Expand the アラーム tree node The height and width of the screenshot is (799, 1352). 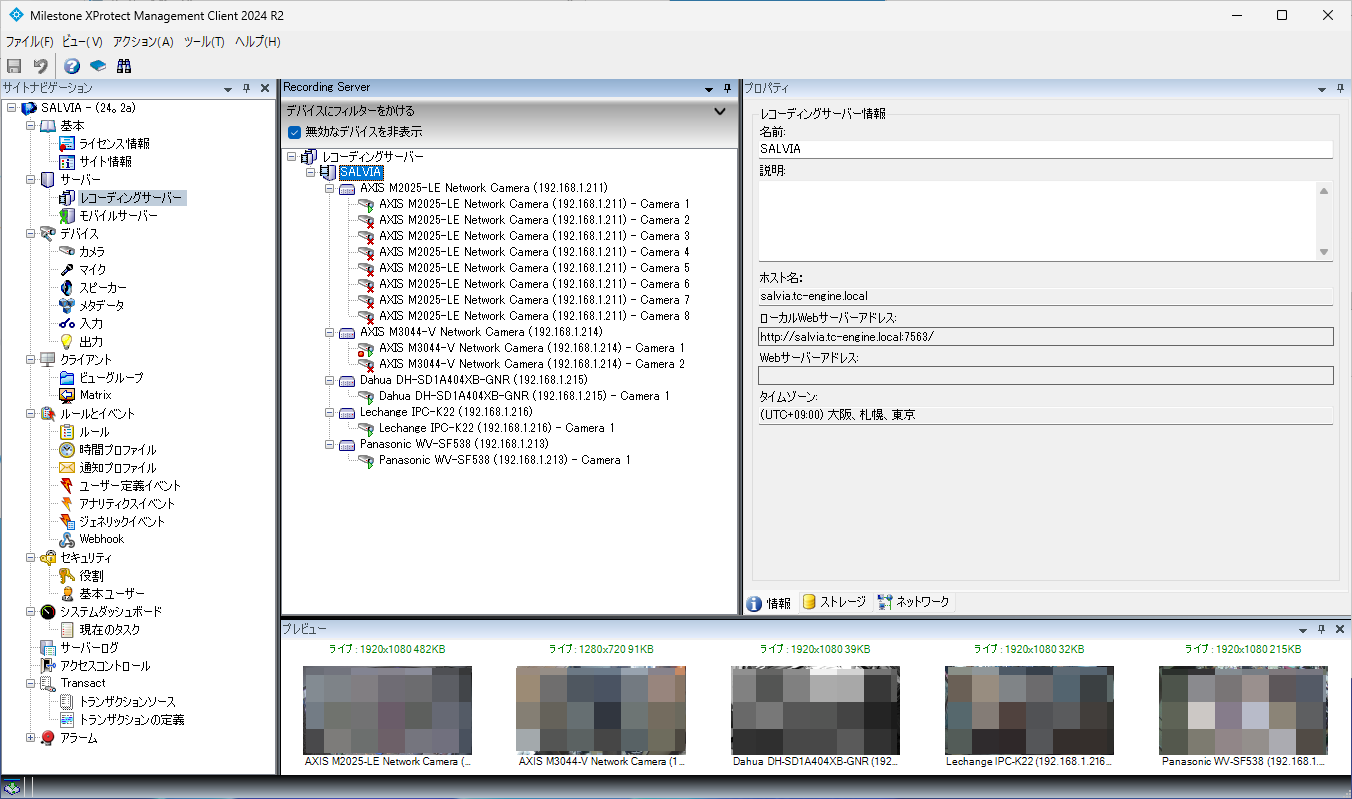(31, 738)
